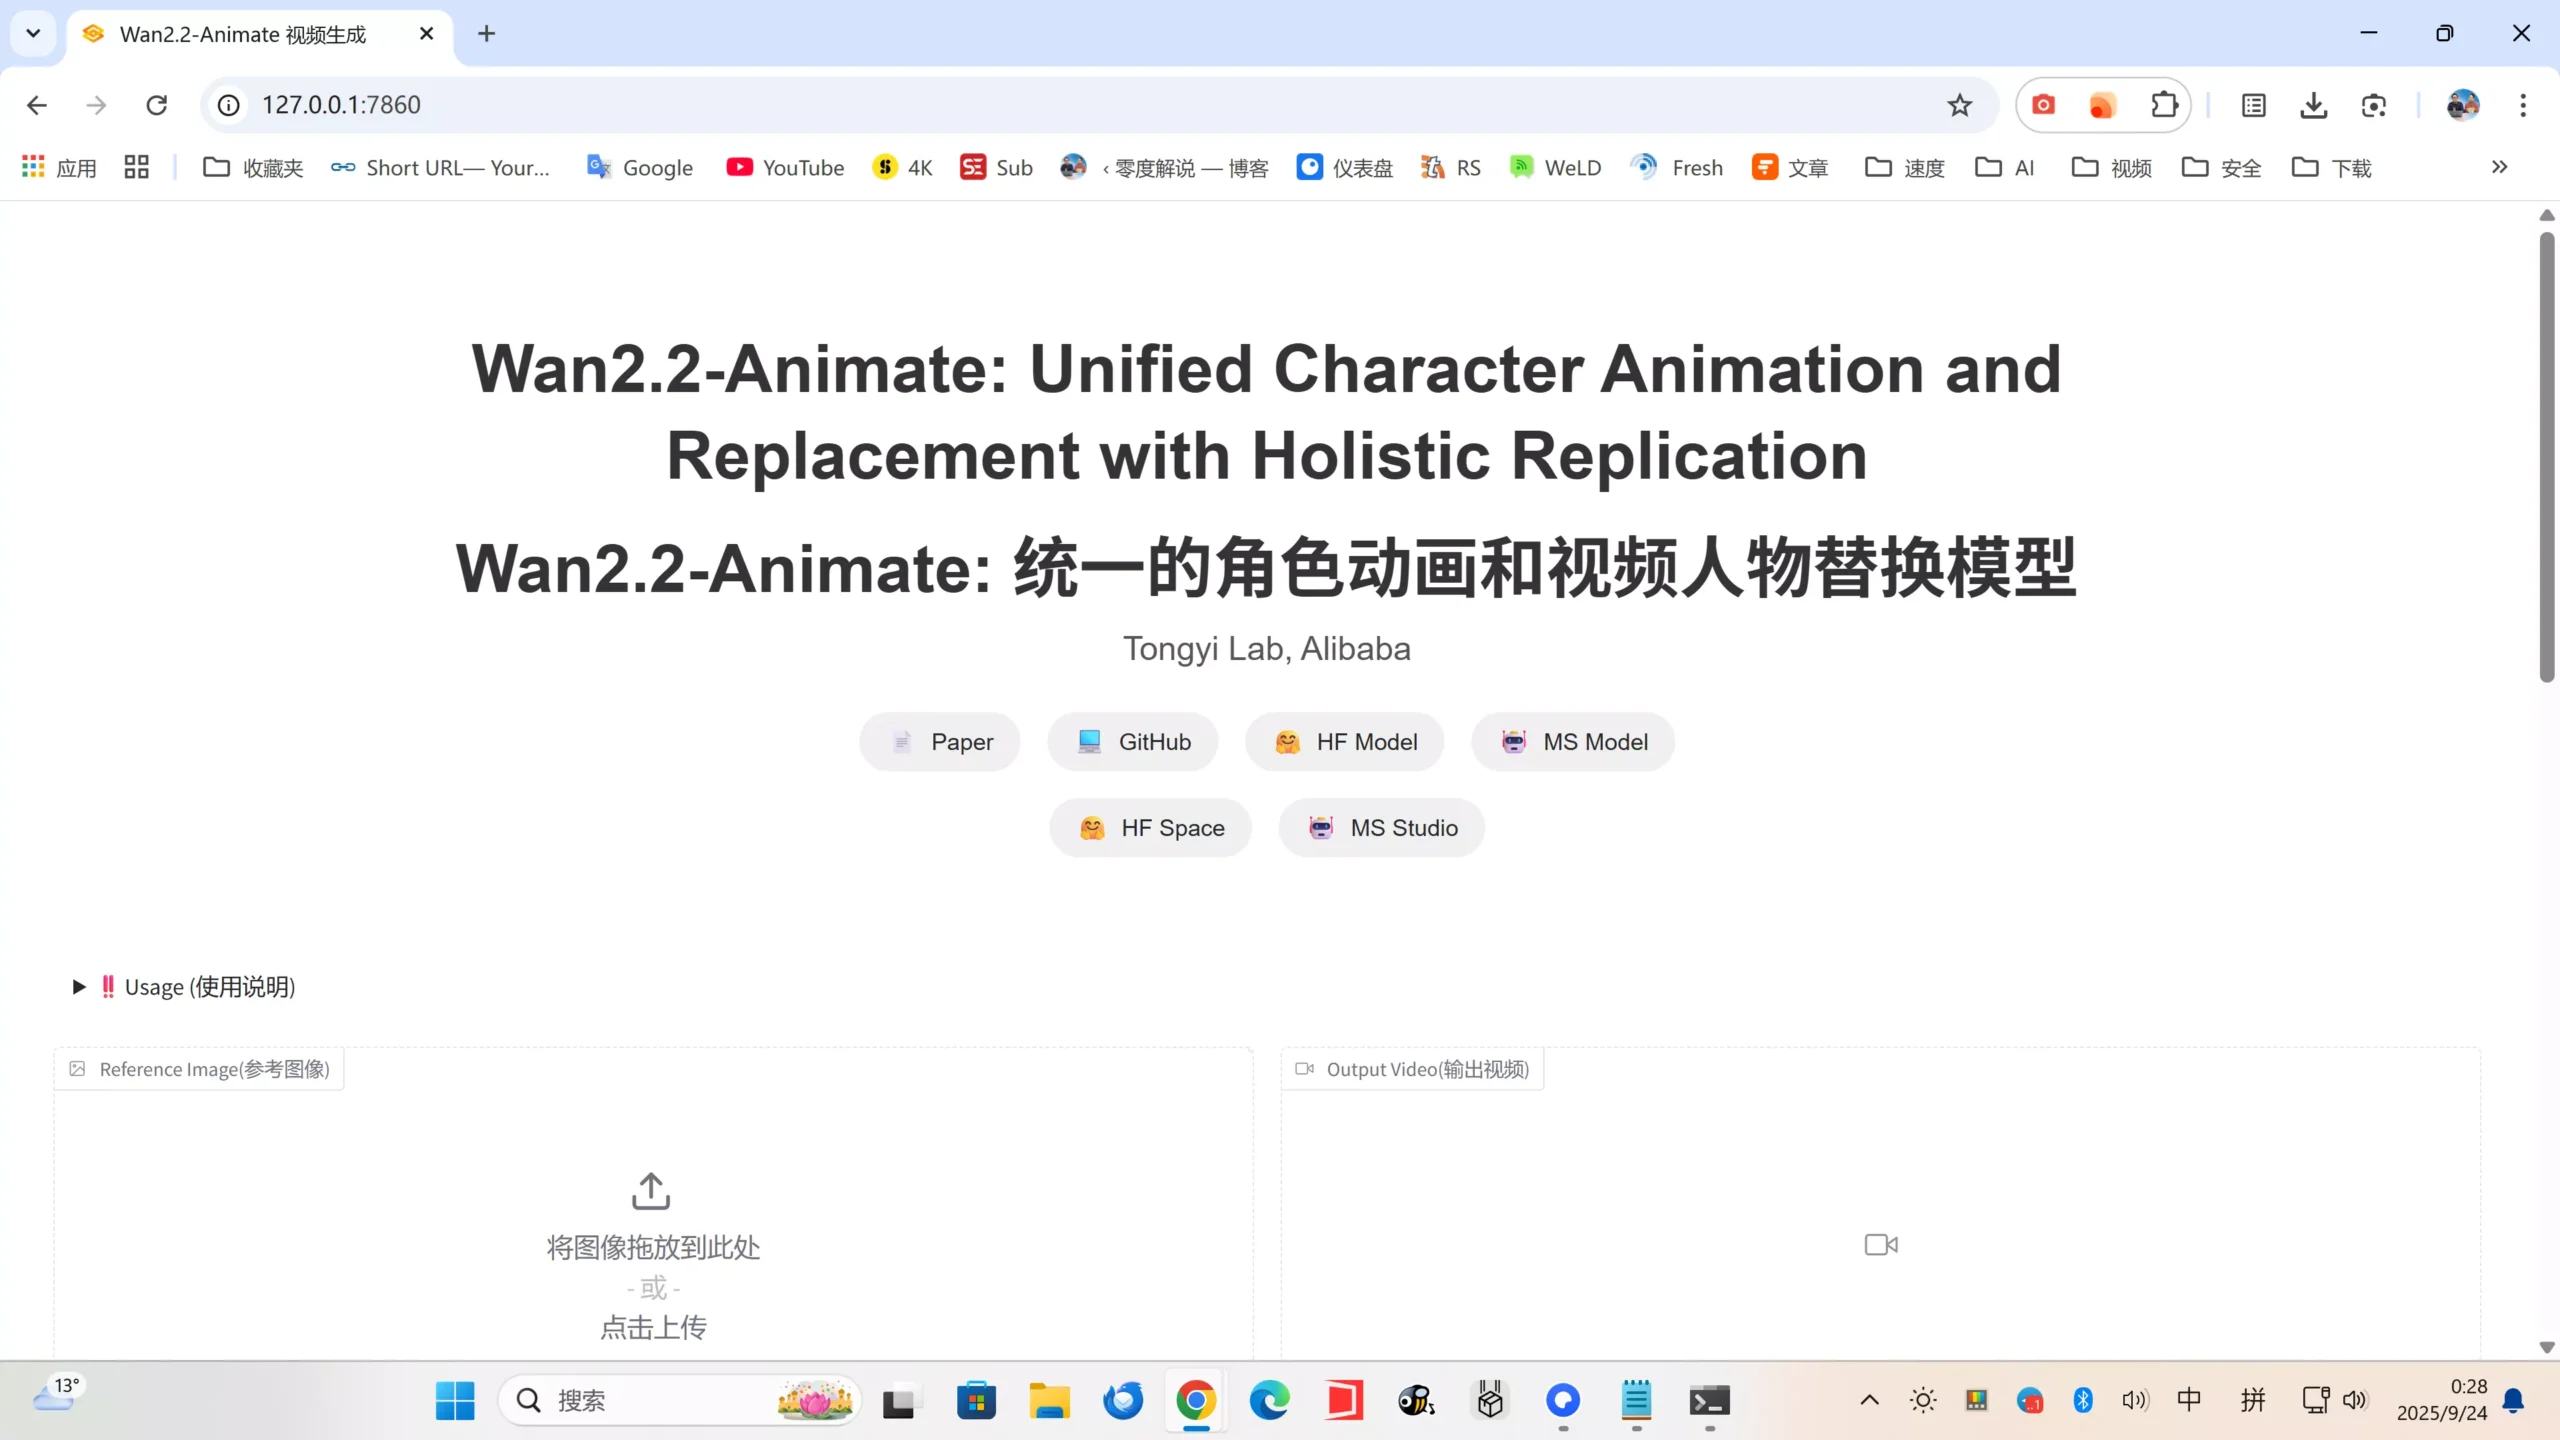Open the volume control in the system tray
The width and height of the screenshot is (2560, 1440).
(2134, 1400)
